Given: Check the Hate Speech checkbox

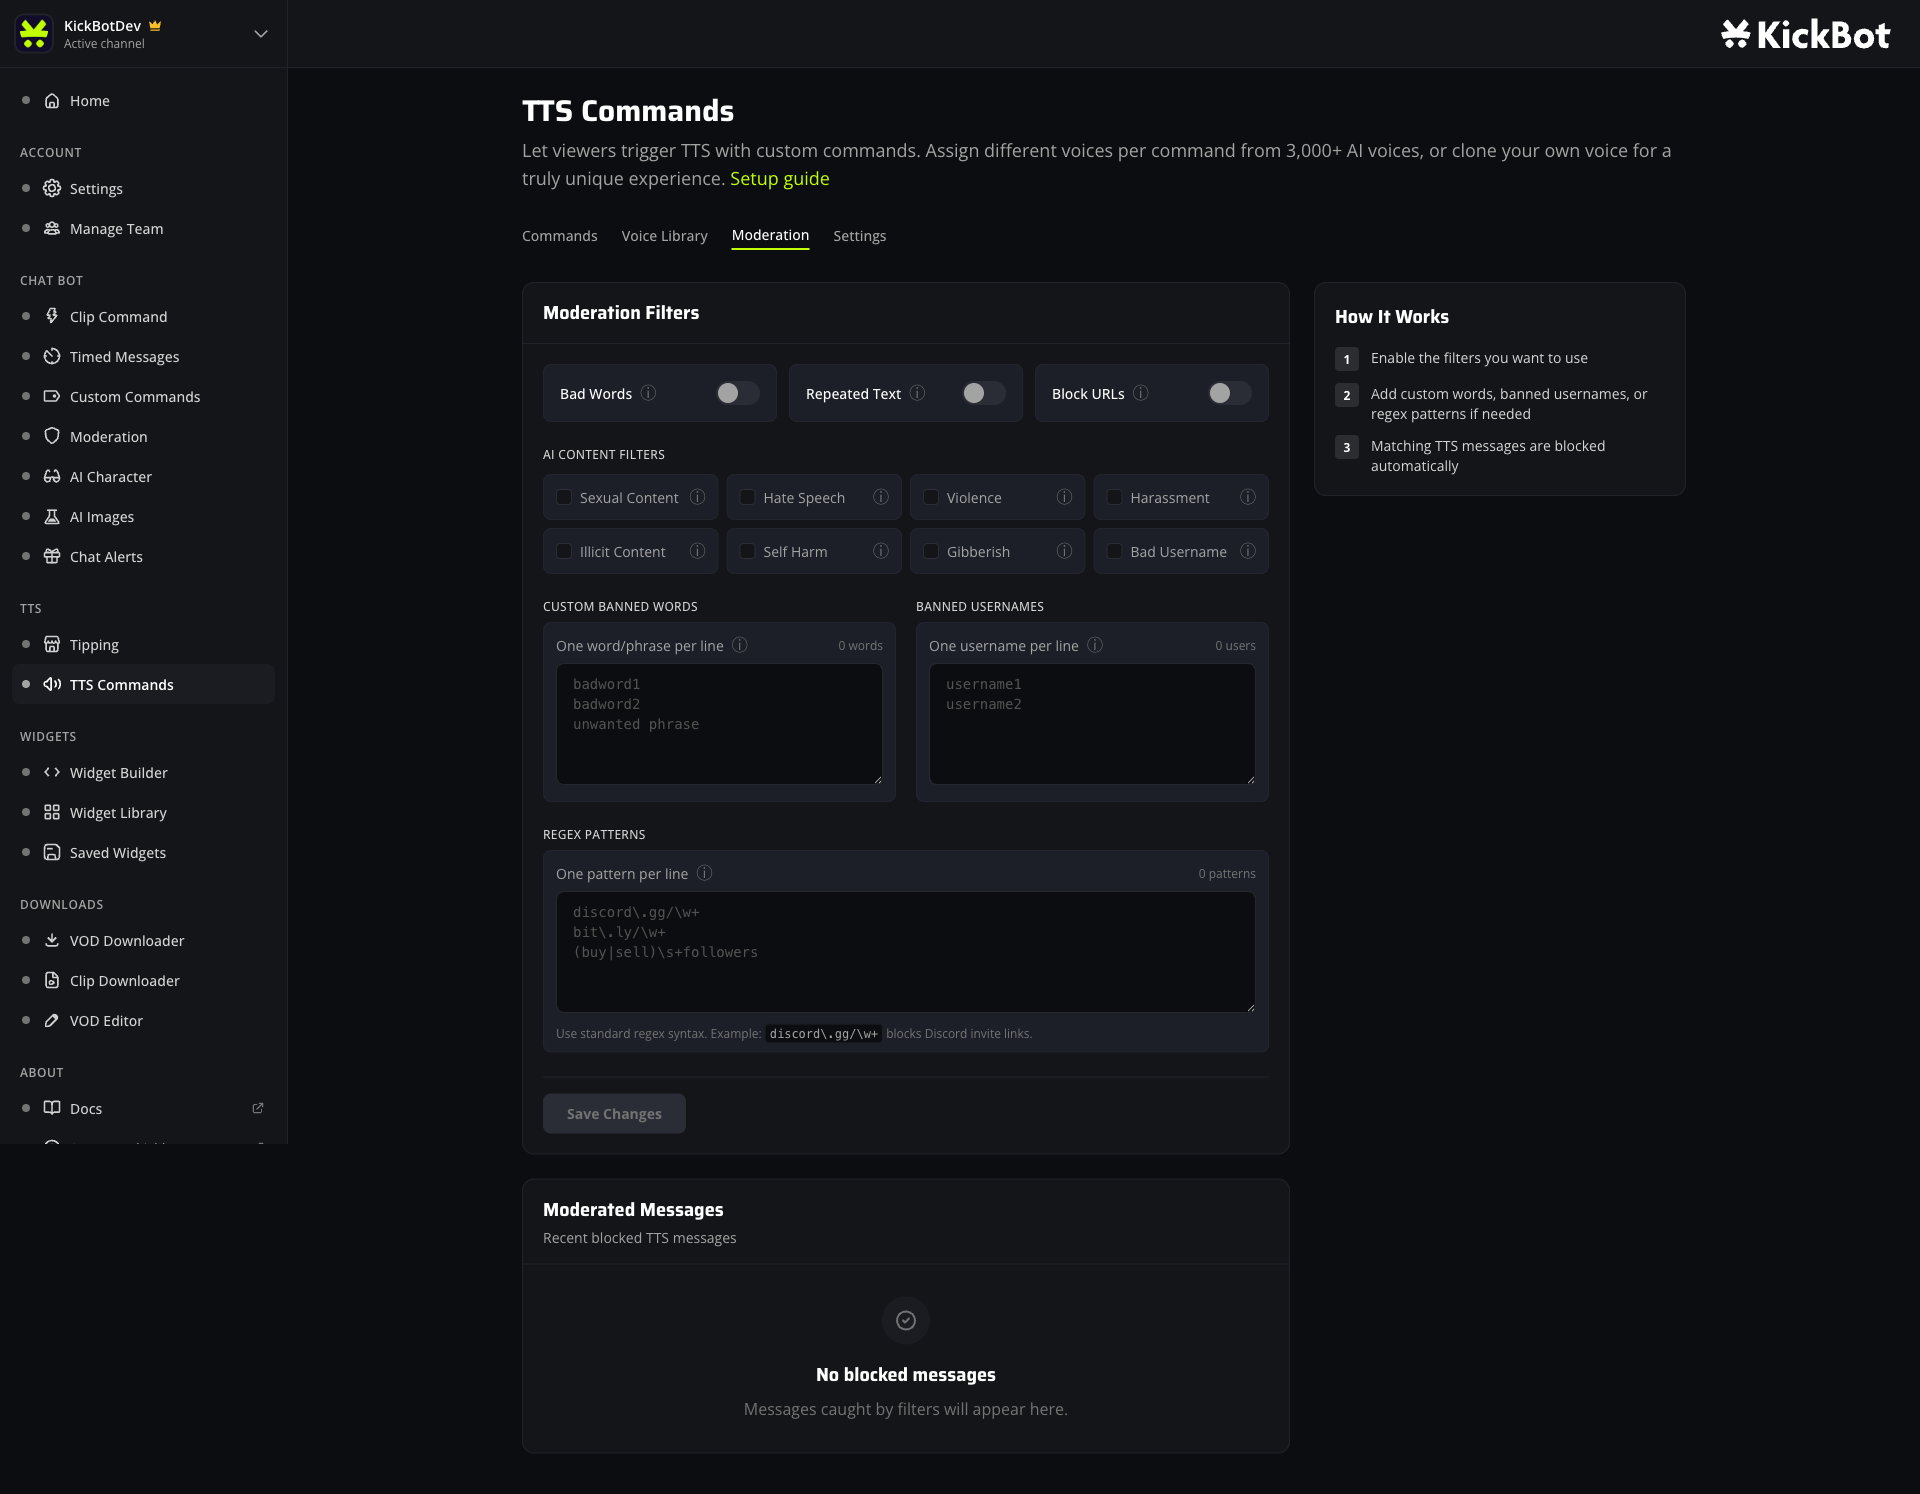Looking at the screenshot, I should [x=747, y=497].
